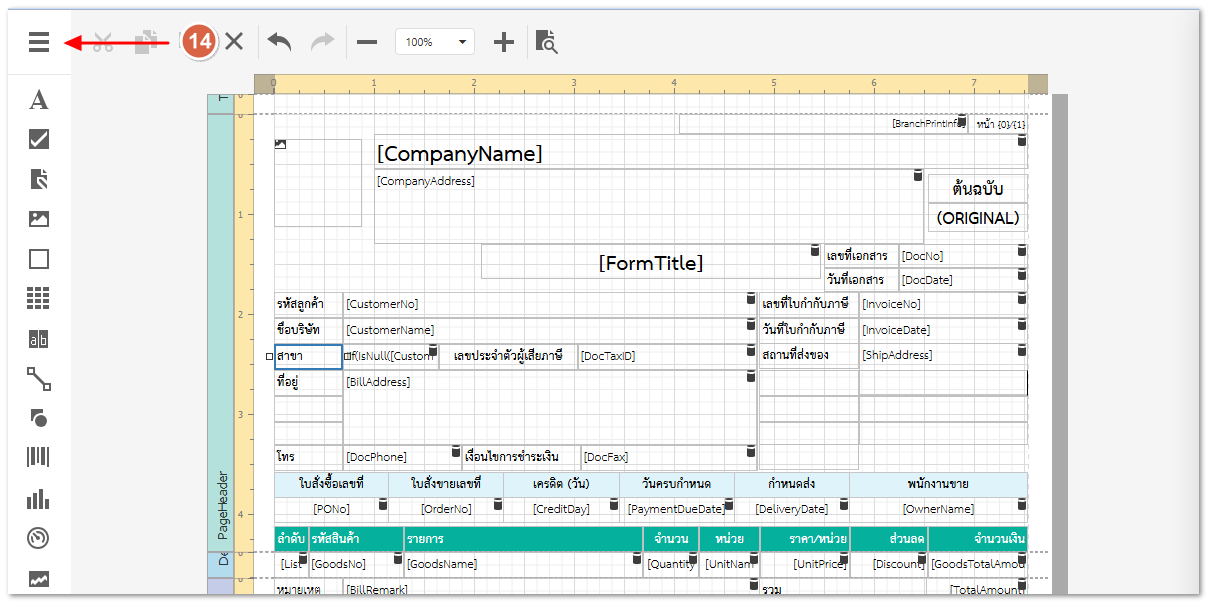Select the Barcode tool
The image size is (1207, 602).
click(39, 457)
